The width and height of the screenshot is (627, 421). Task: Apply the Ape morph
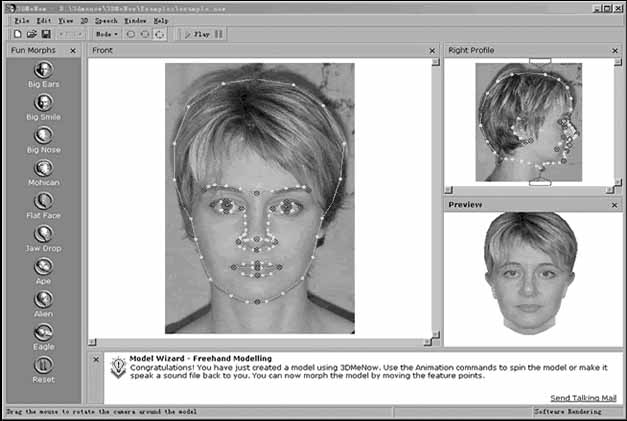pyautogui.click(x=43, y=267)
